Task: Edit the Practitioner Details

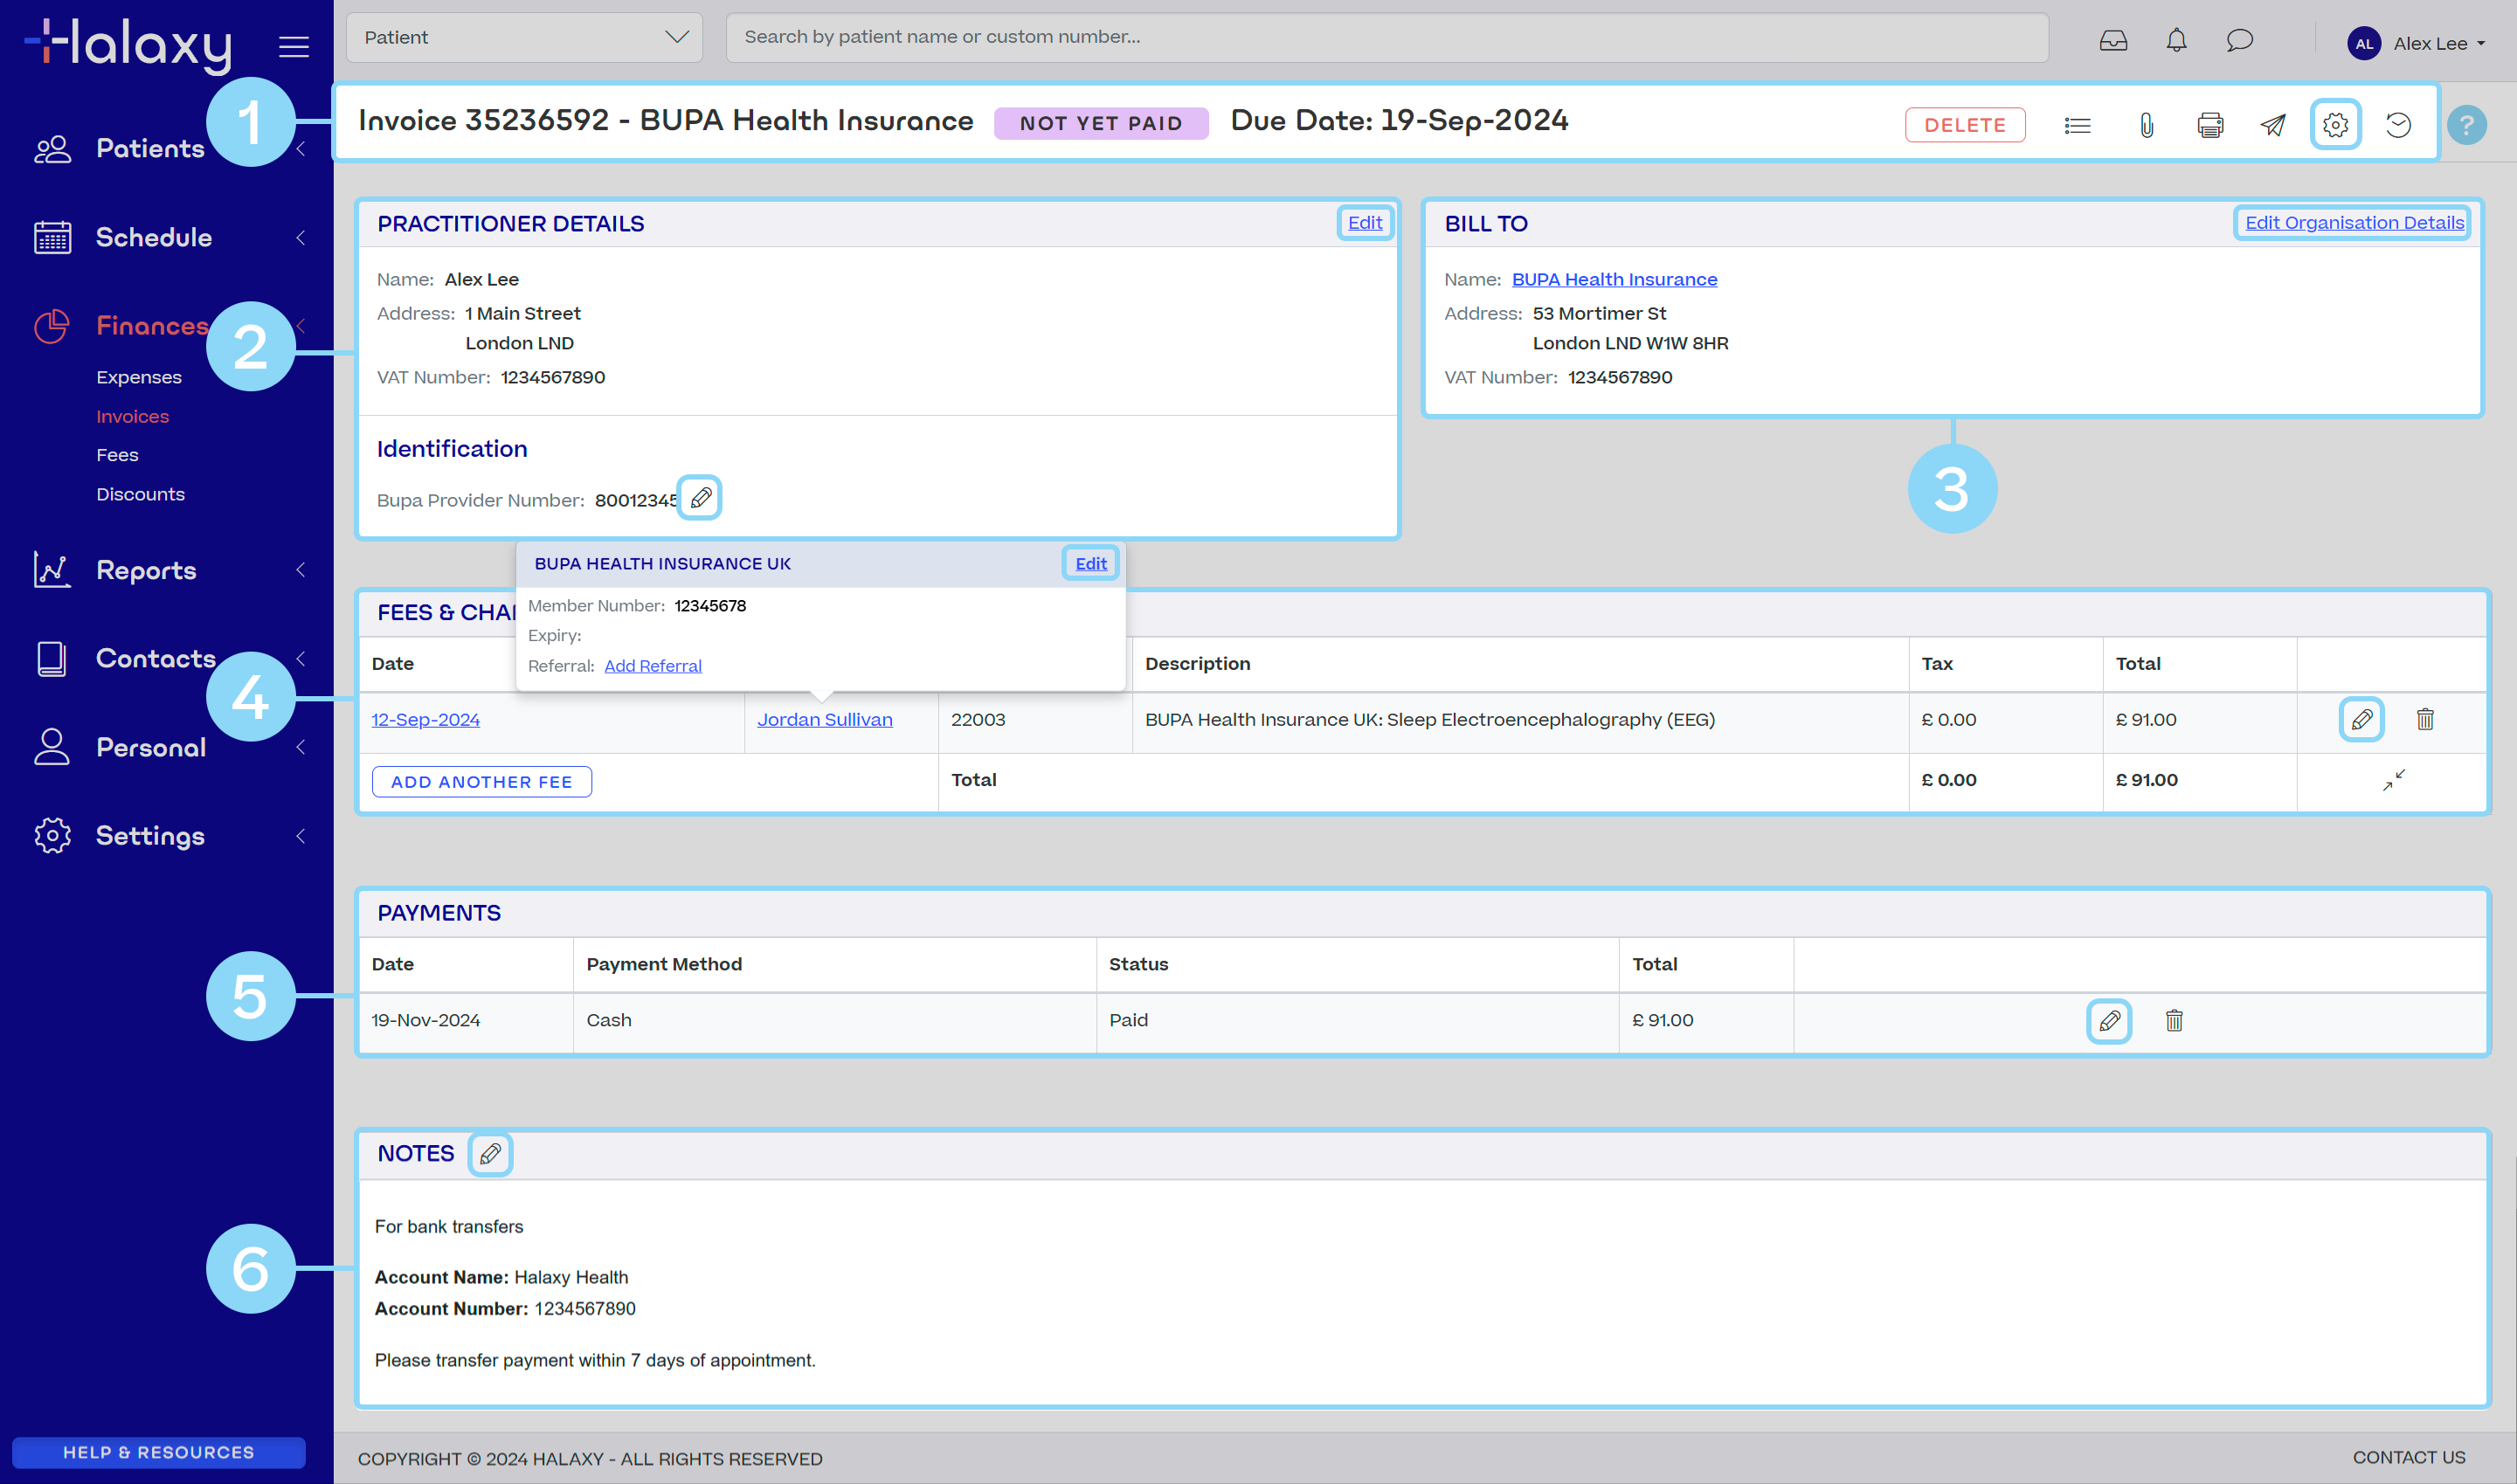Action: tap(1364, 222)
